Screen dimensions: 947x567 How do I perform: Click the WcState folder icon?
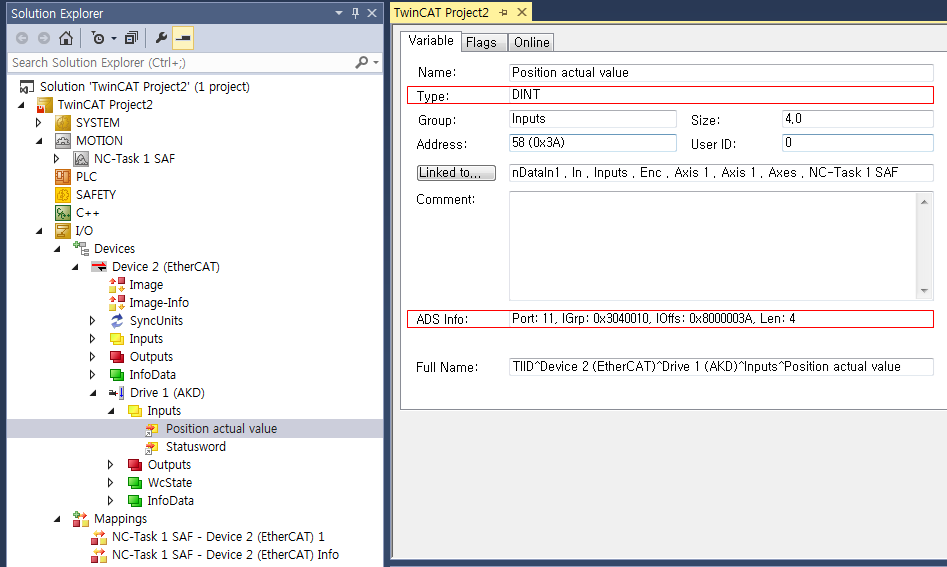coord(135,483)
